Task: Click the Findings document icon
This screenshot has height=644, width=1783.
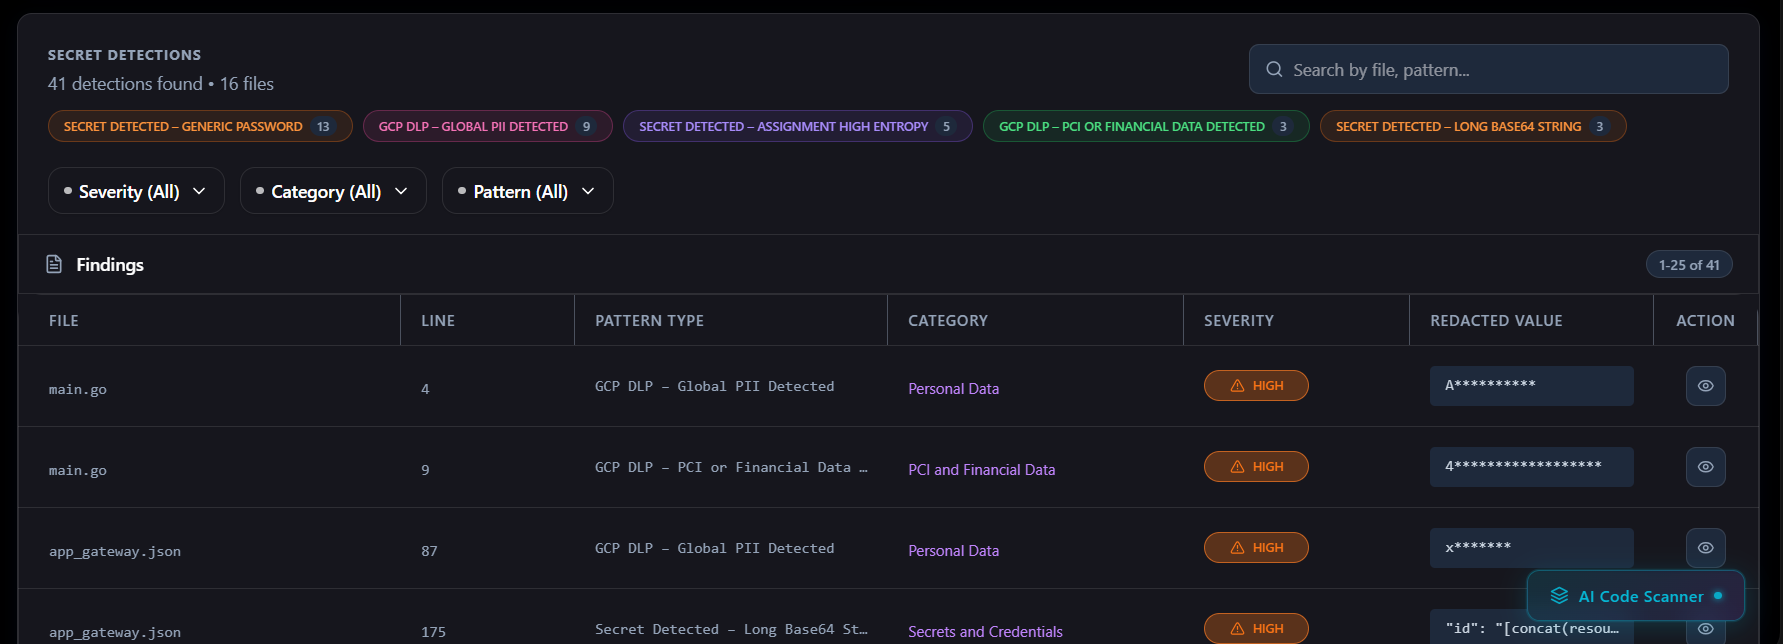Action: pos(54,264)
